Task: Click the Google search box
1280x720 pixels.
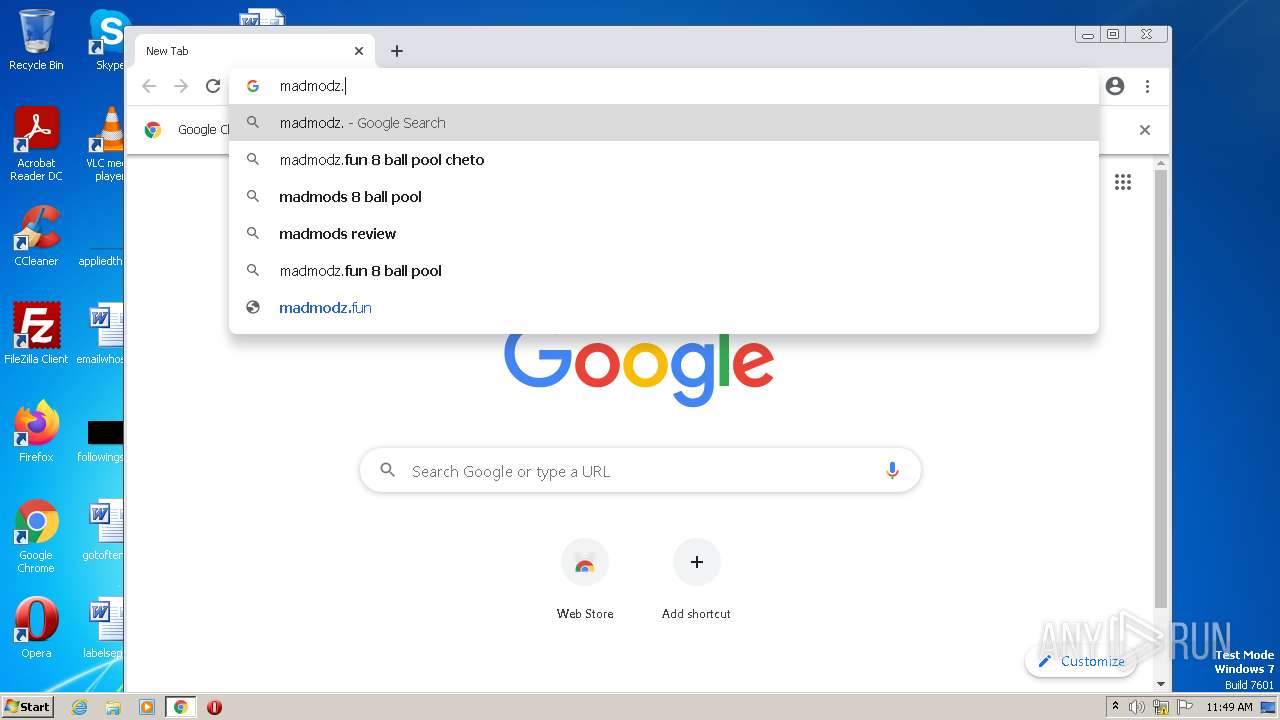Action: coord(640,471)
